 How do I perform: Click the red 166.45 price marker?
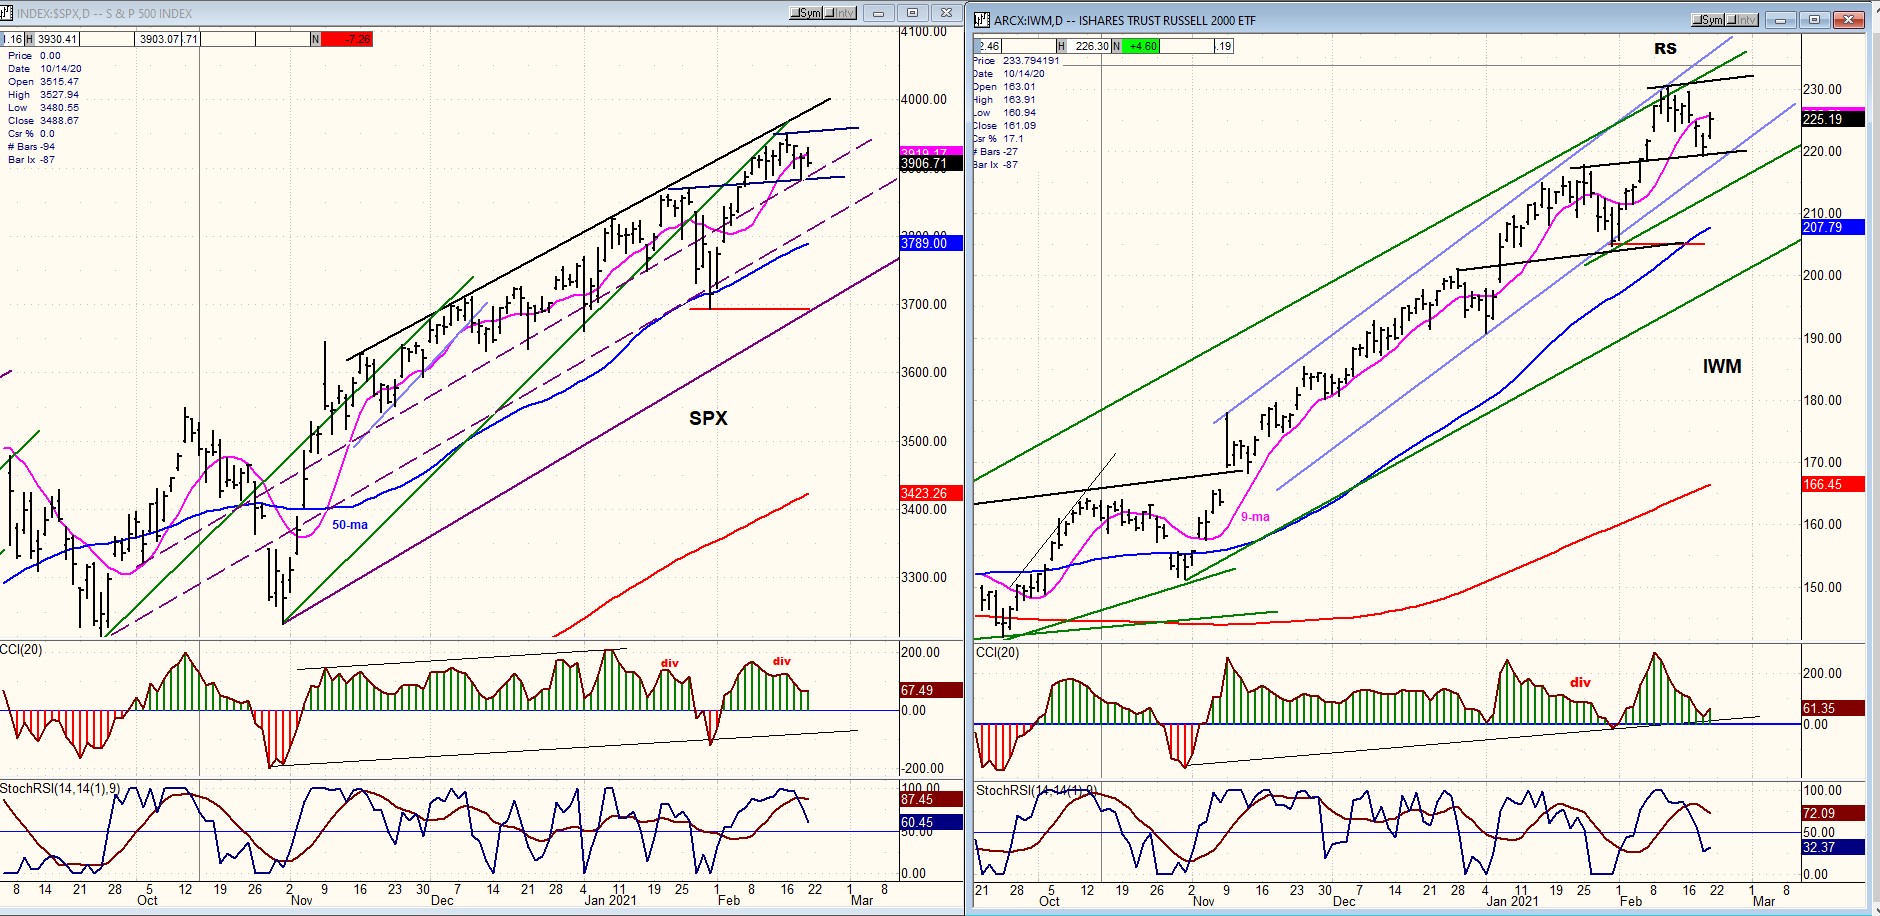point(1832,484)
